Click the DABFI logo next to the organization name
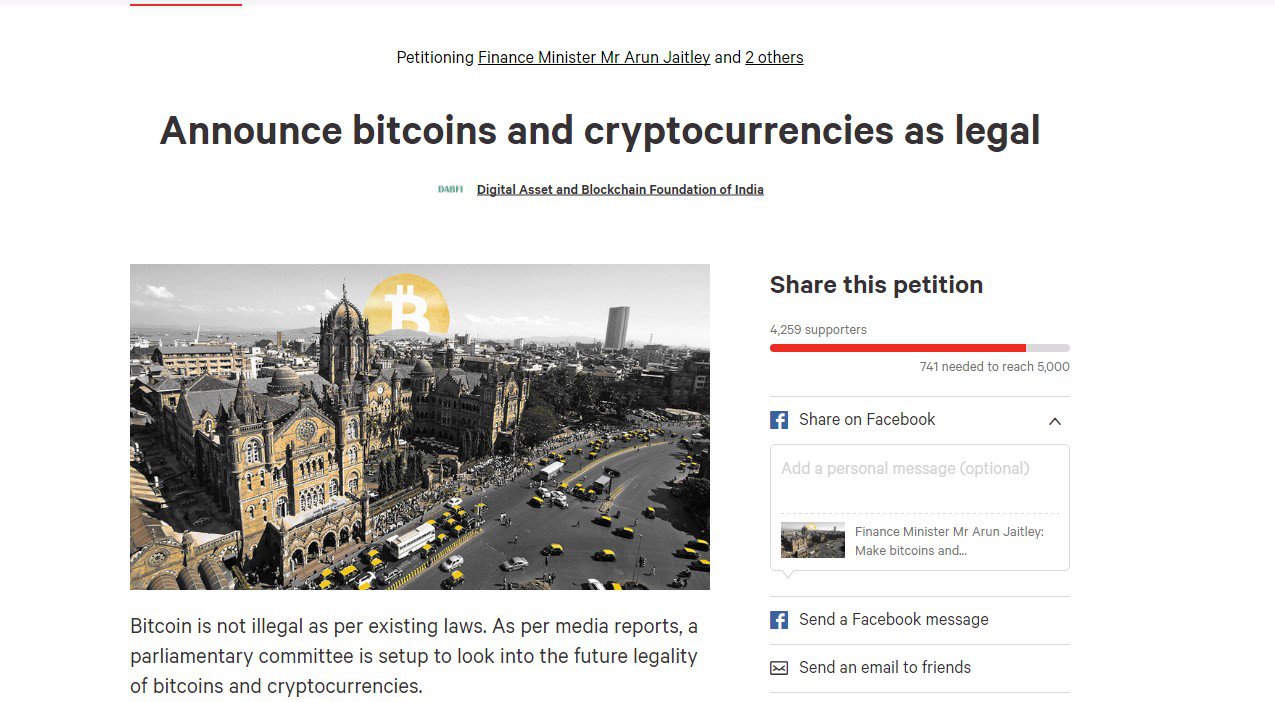This screenshot has width=1275, height=702. pos(450,189)
